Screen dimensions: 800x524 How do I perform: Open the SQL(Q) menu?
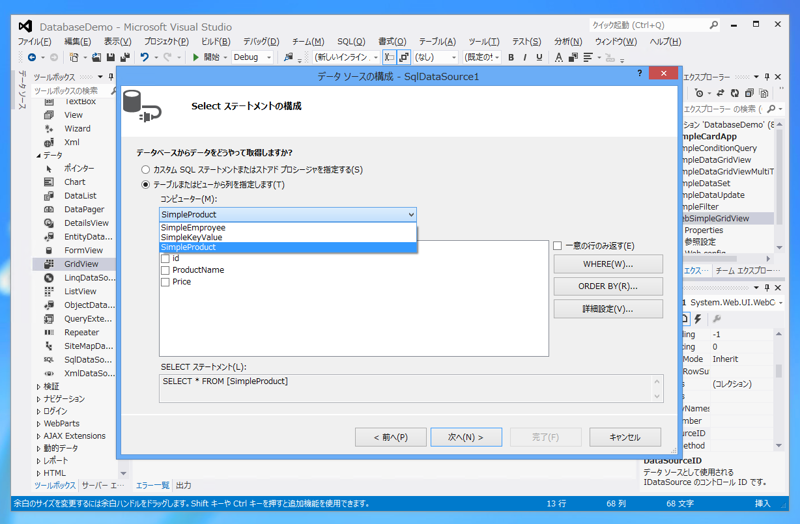click(x=351, y=42)
